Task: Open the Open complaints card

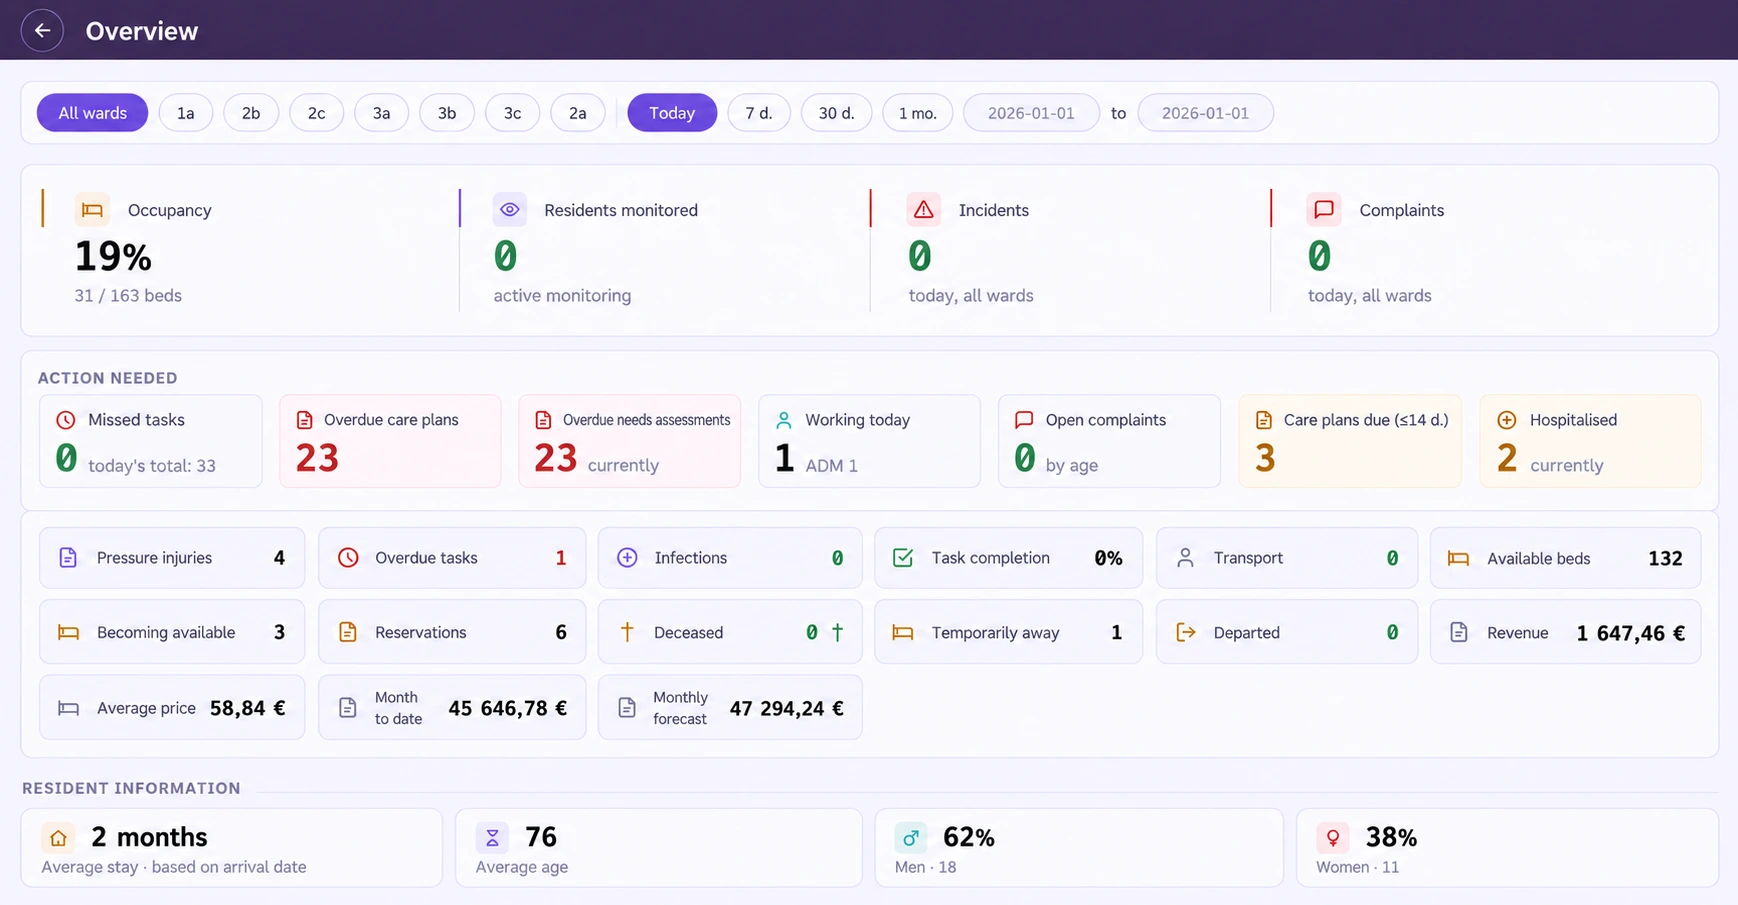Action: (x=1109, y=441)
